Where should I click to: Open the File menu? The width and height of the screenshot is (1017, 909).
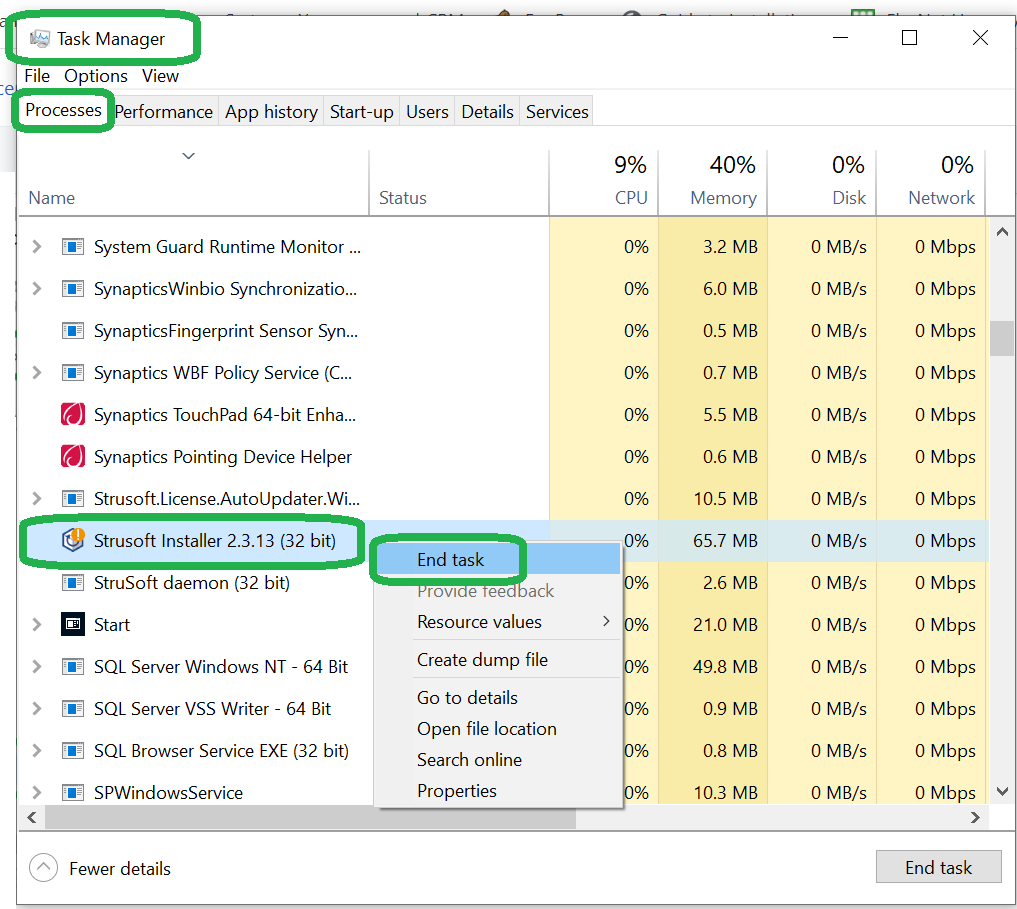[37, 76]
